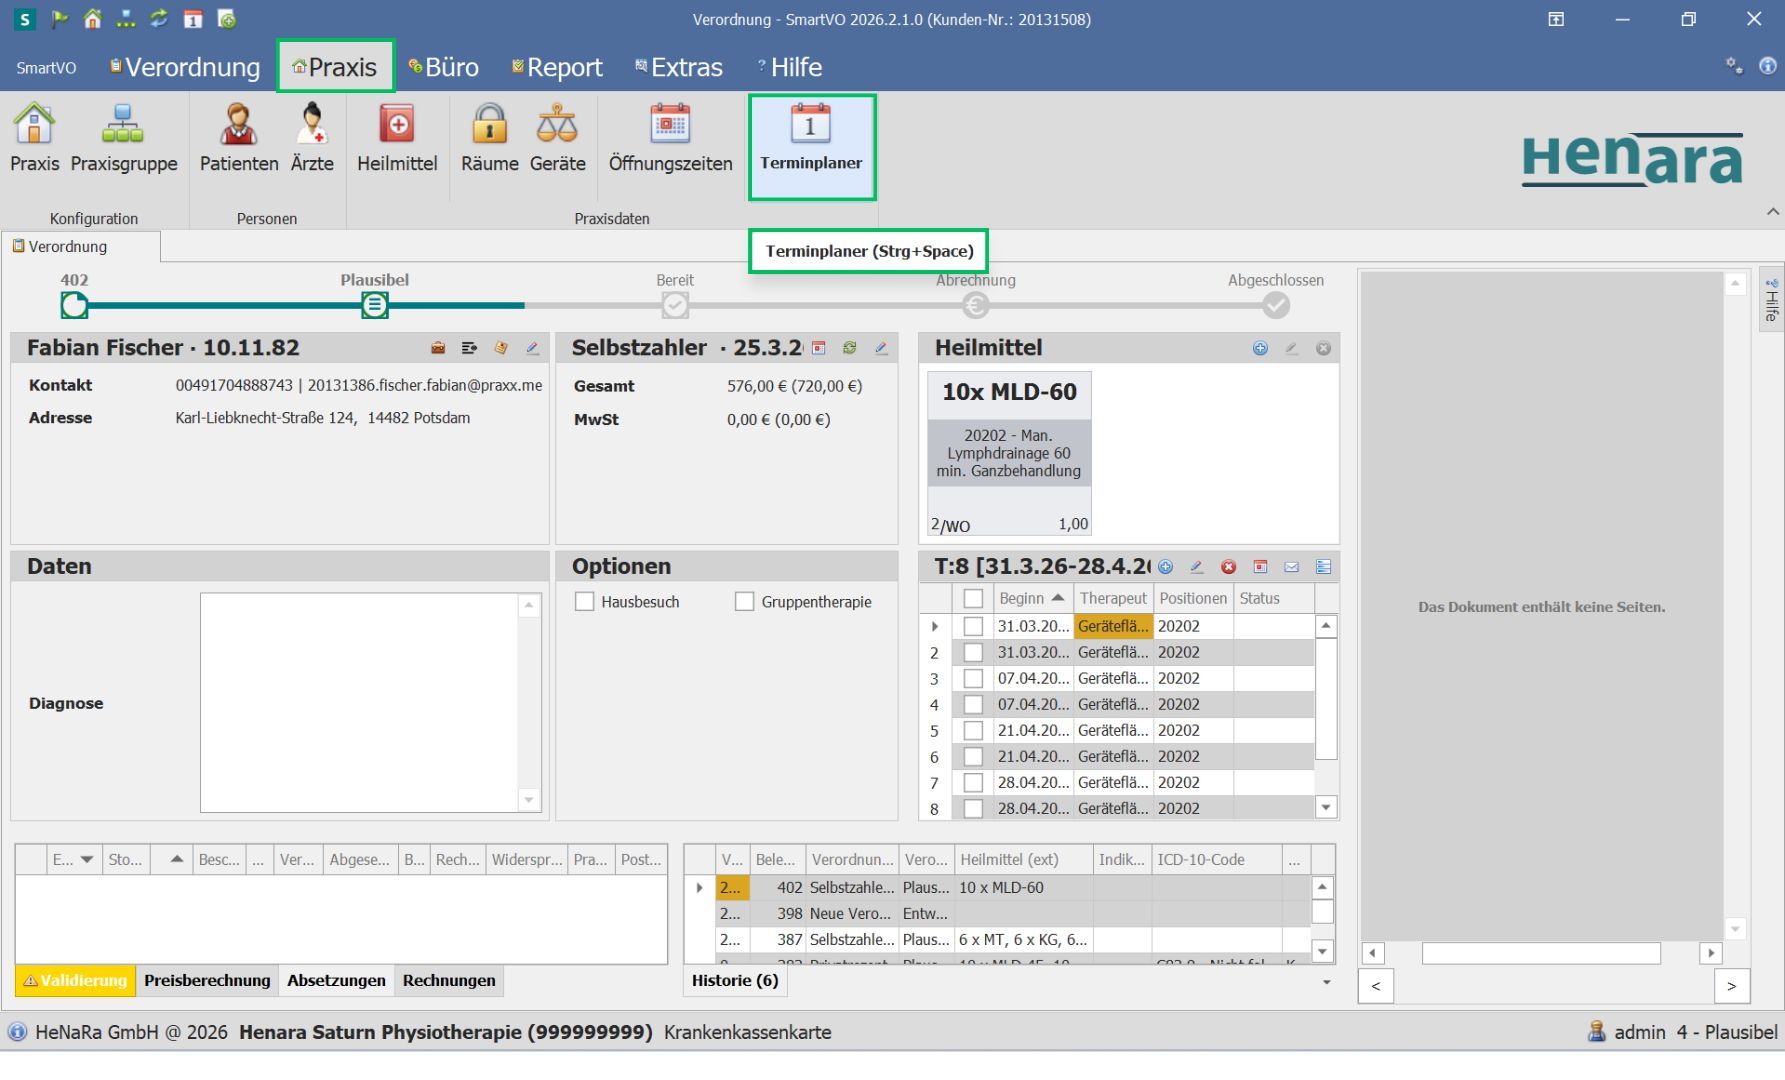Click the Bereit status step marker
Image resolution: width=1785 pixels, height=1080 pixels.
[675, 305]
